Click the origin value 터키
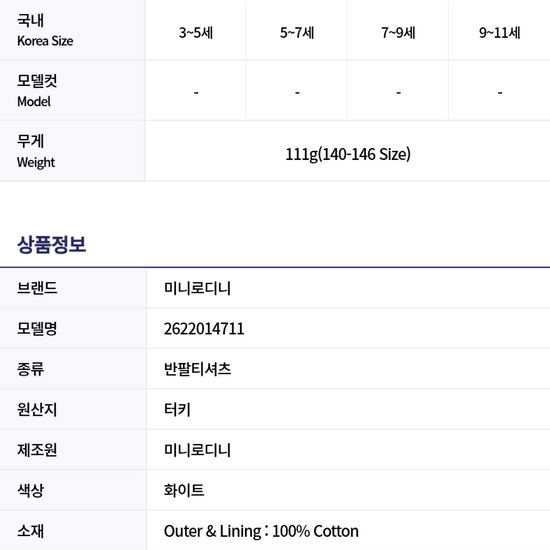Viewport: 550px width, 550px height. (177, 409)
